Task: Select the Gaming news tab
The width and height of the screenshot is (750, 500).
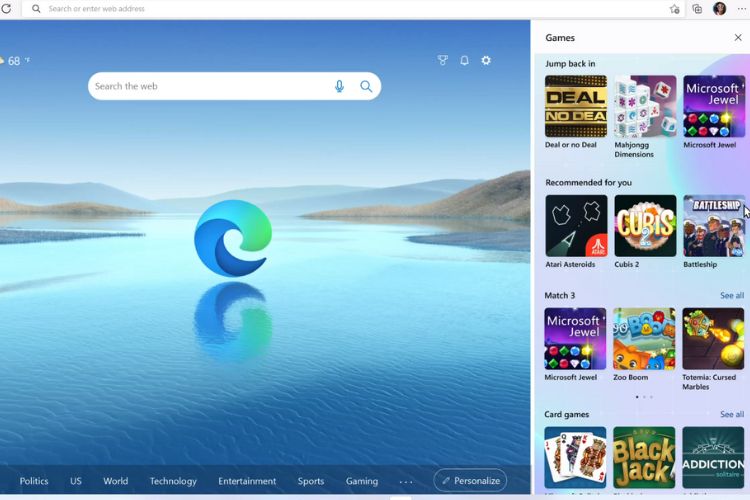Action: [x=362, y=481]
